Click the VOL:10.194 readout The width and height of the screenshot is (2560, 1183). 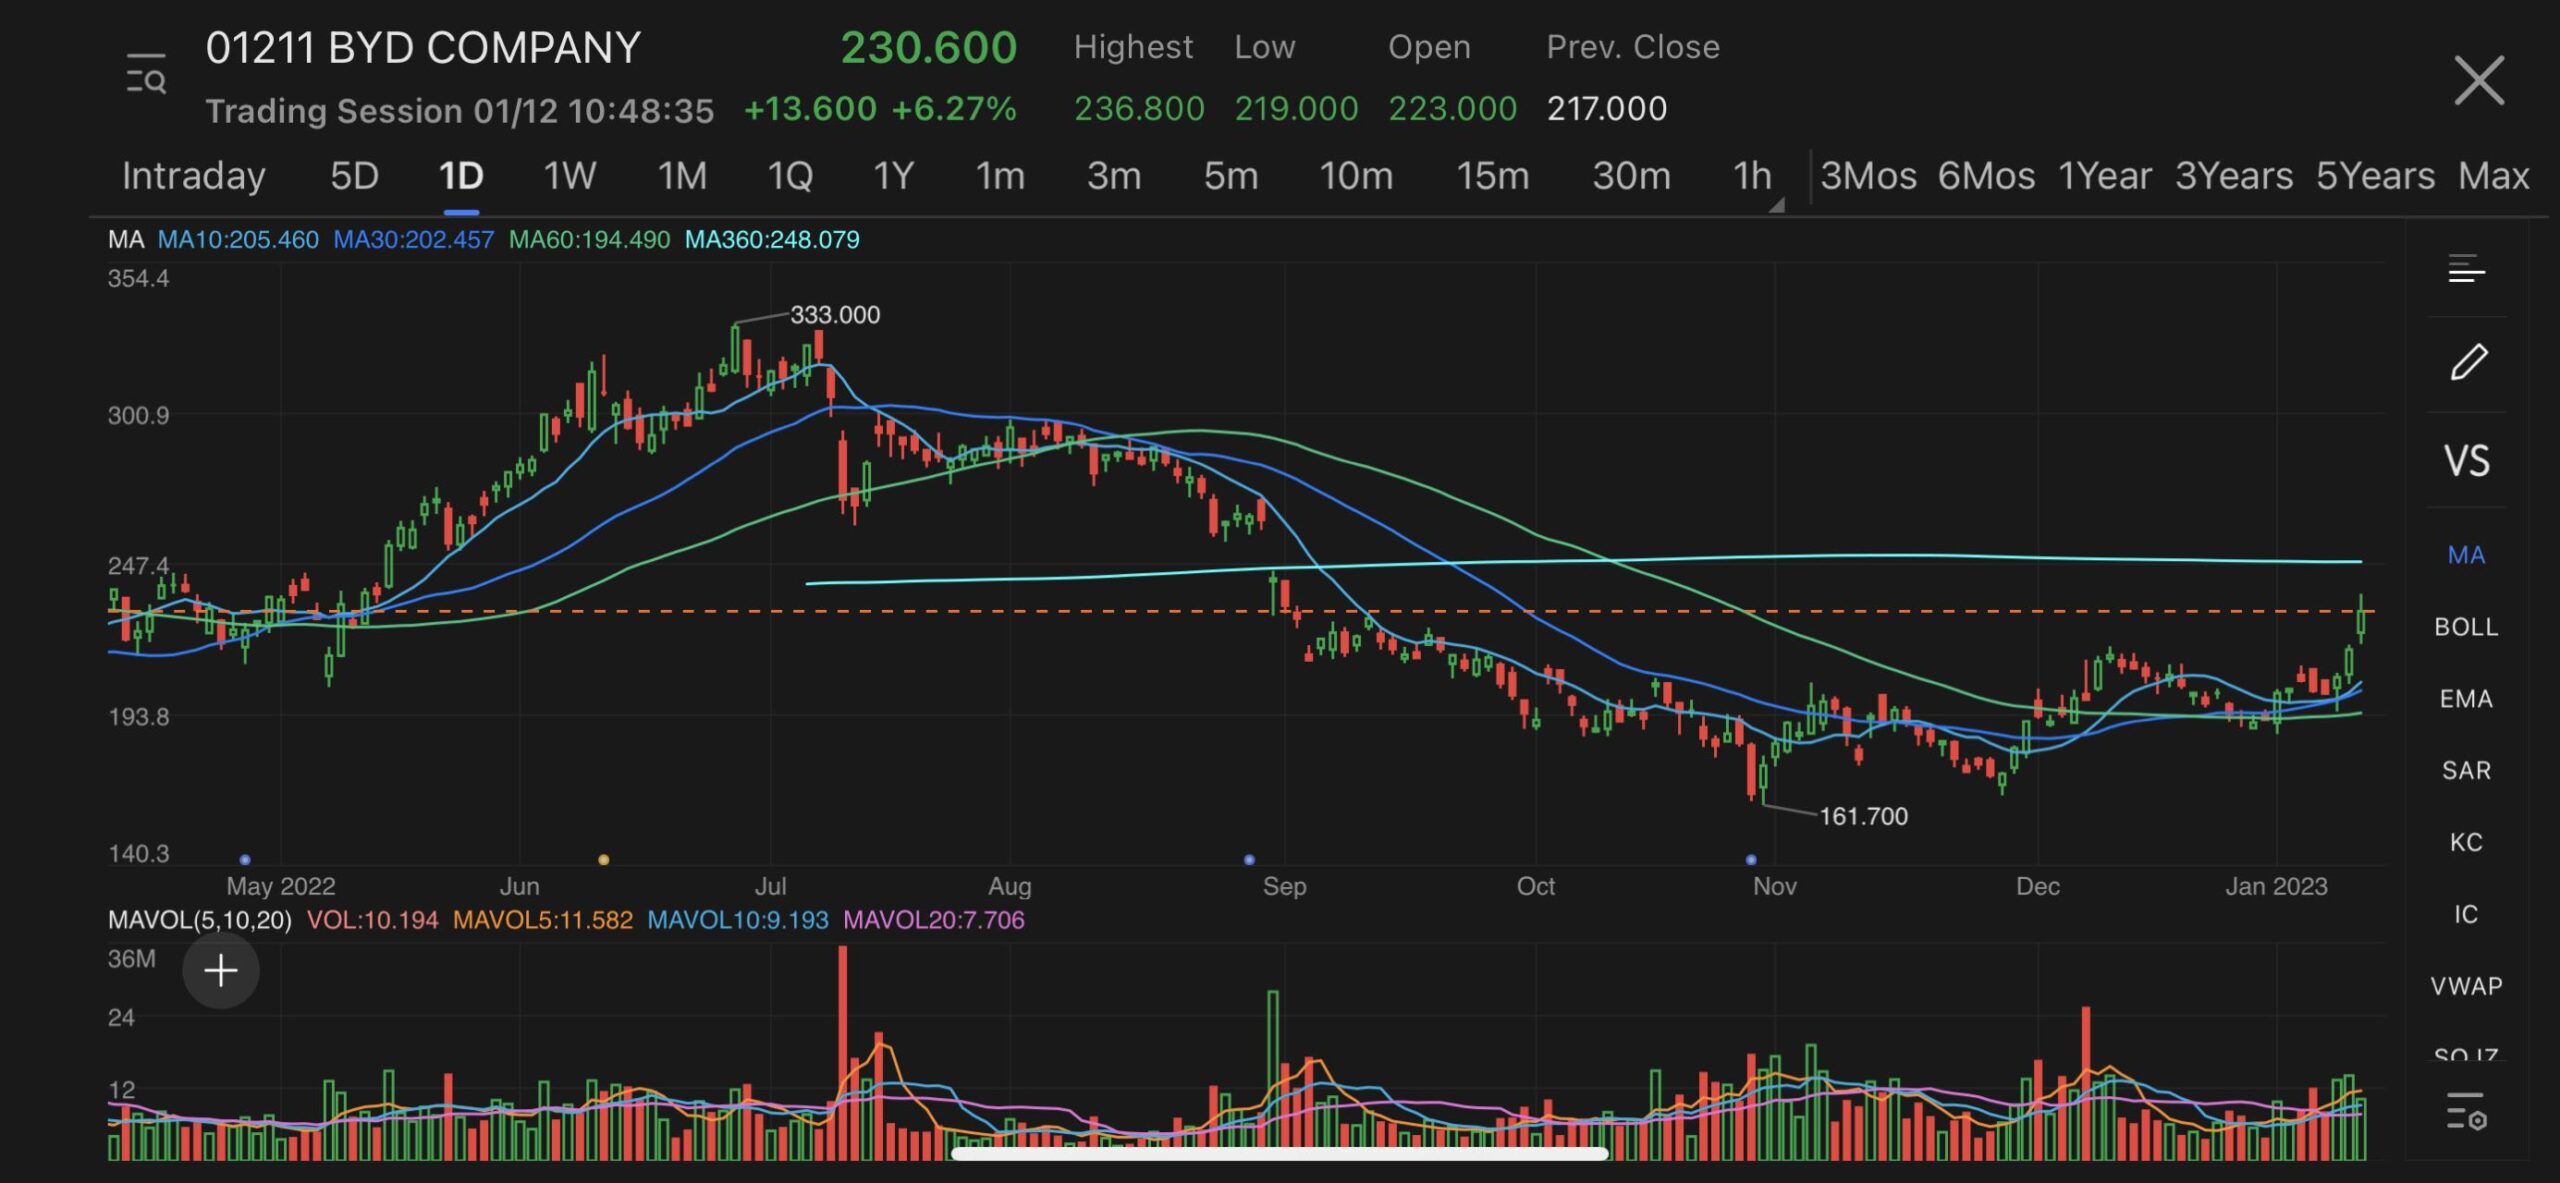coord(372,920)
